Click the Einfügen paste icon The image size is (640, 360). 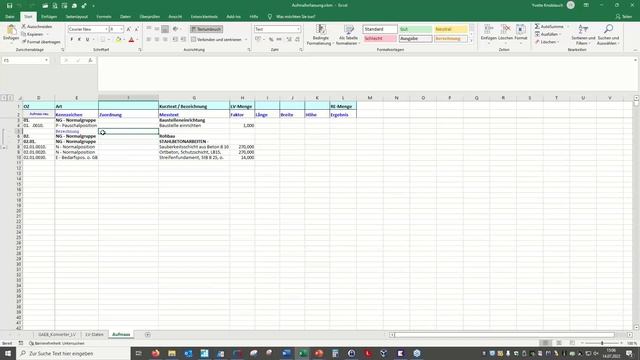click(11, 30)
